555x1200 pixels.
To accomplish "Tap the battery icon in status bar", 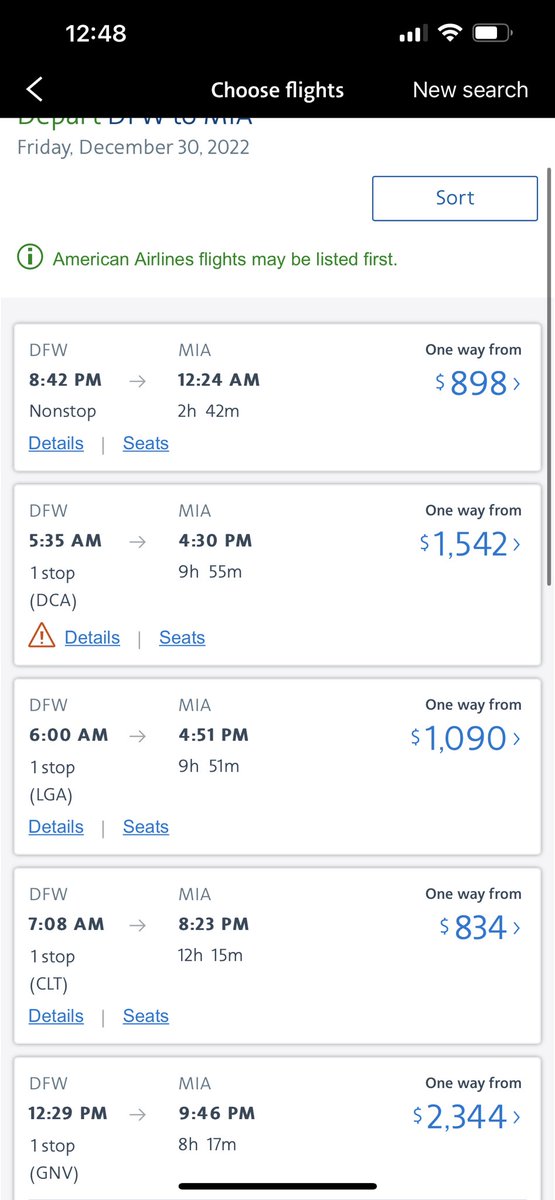I will [x=492, y=33].
